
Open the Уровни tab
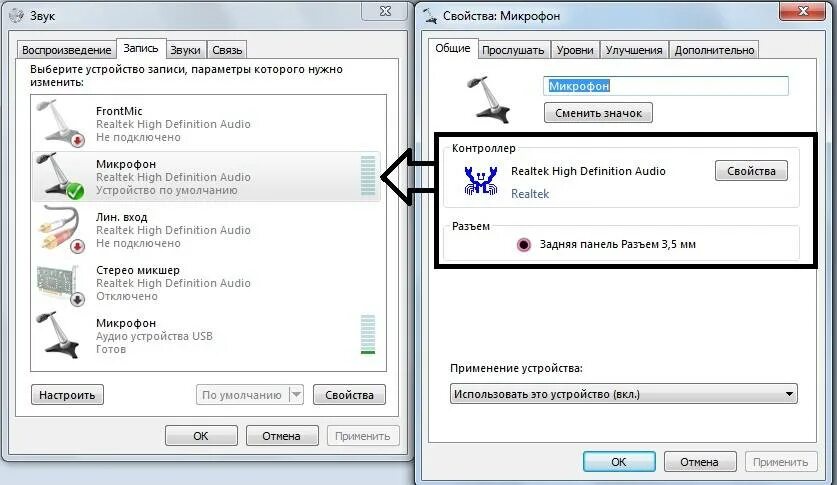575,50
